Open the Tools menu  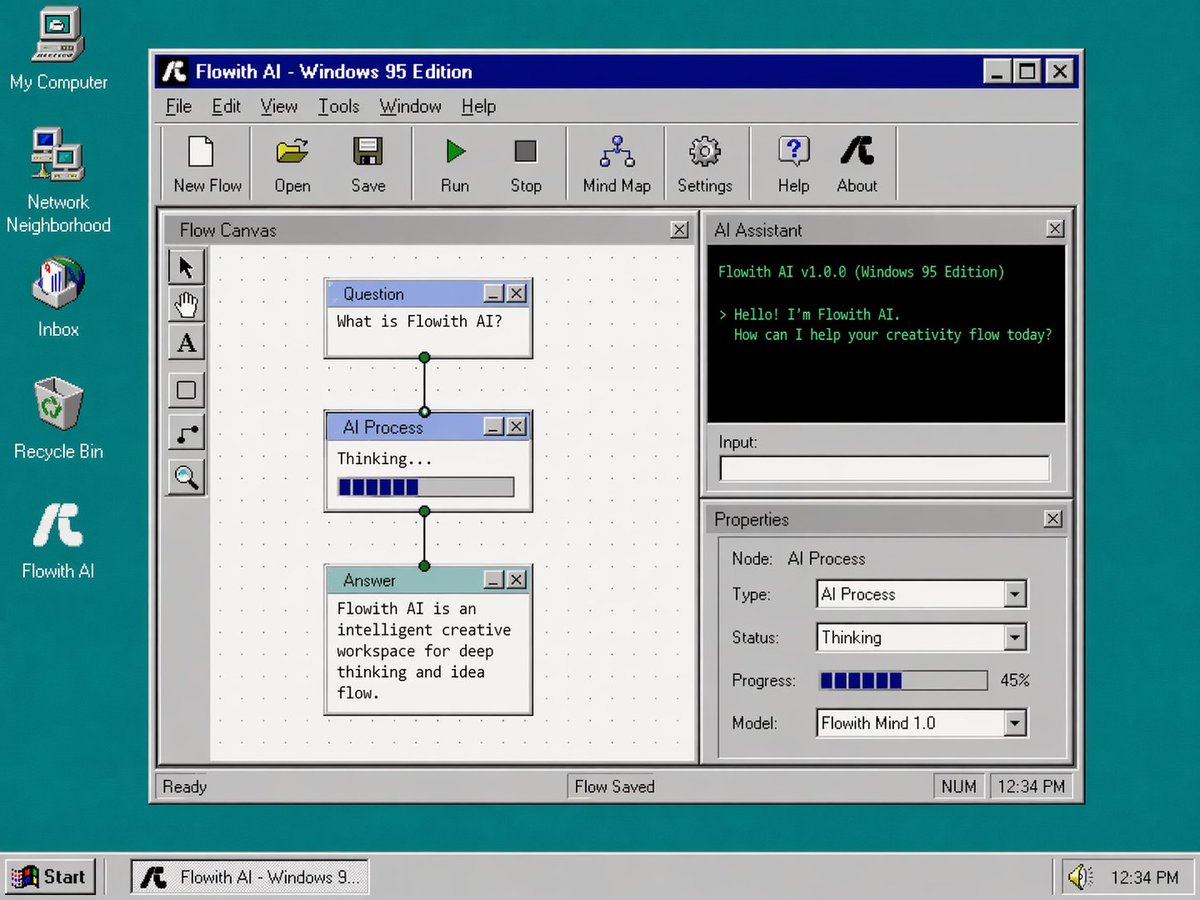point(339,106)
